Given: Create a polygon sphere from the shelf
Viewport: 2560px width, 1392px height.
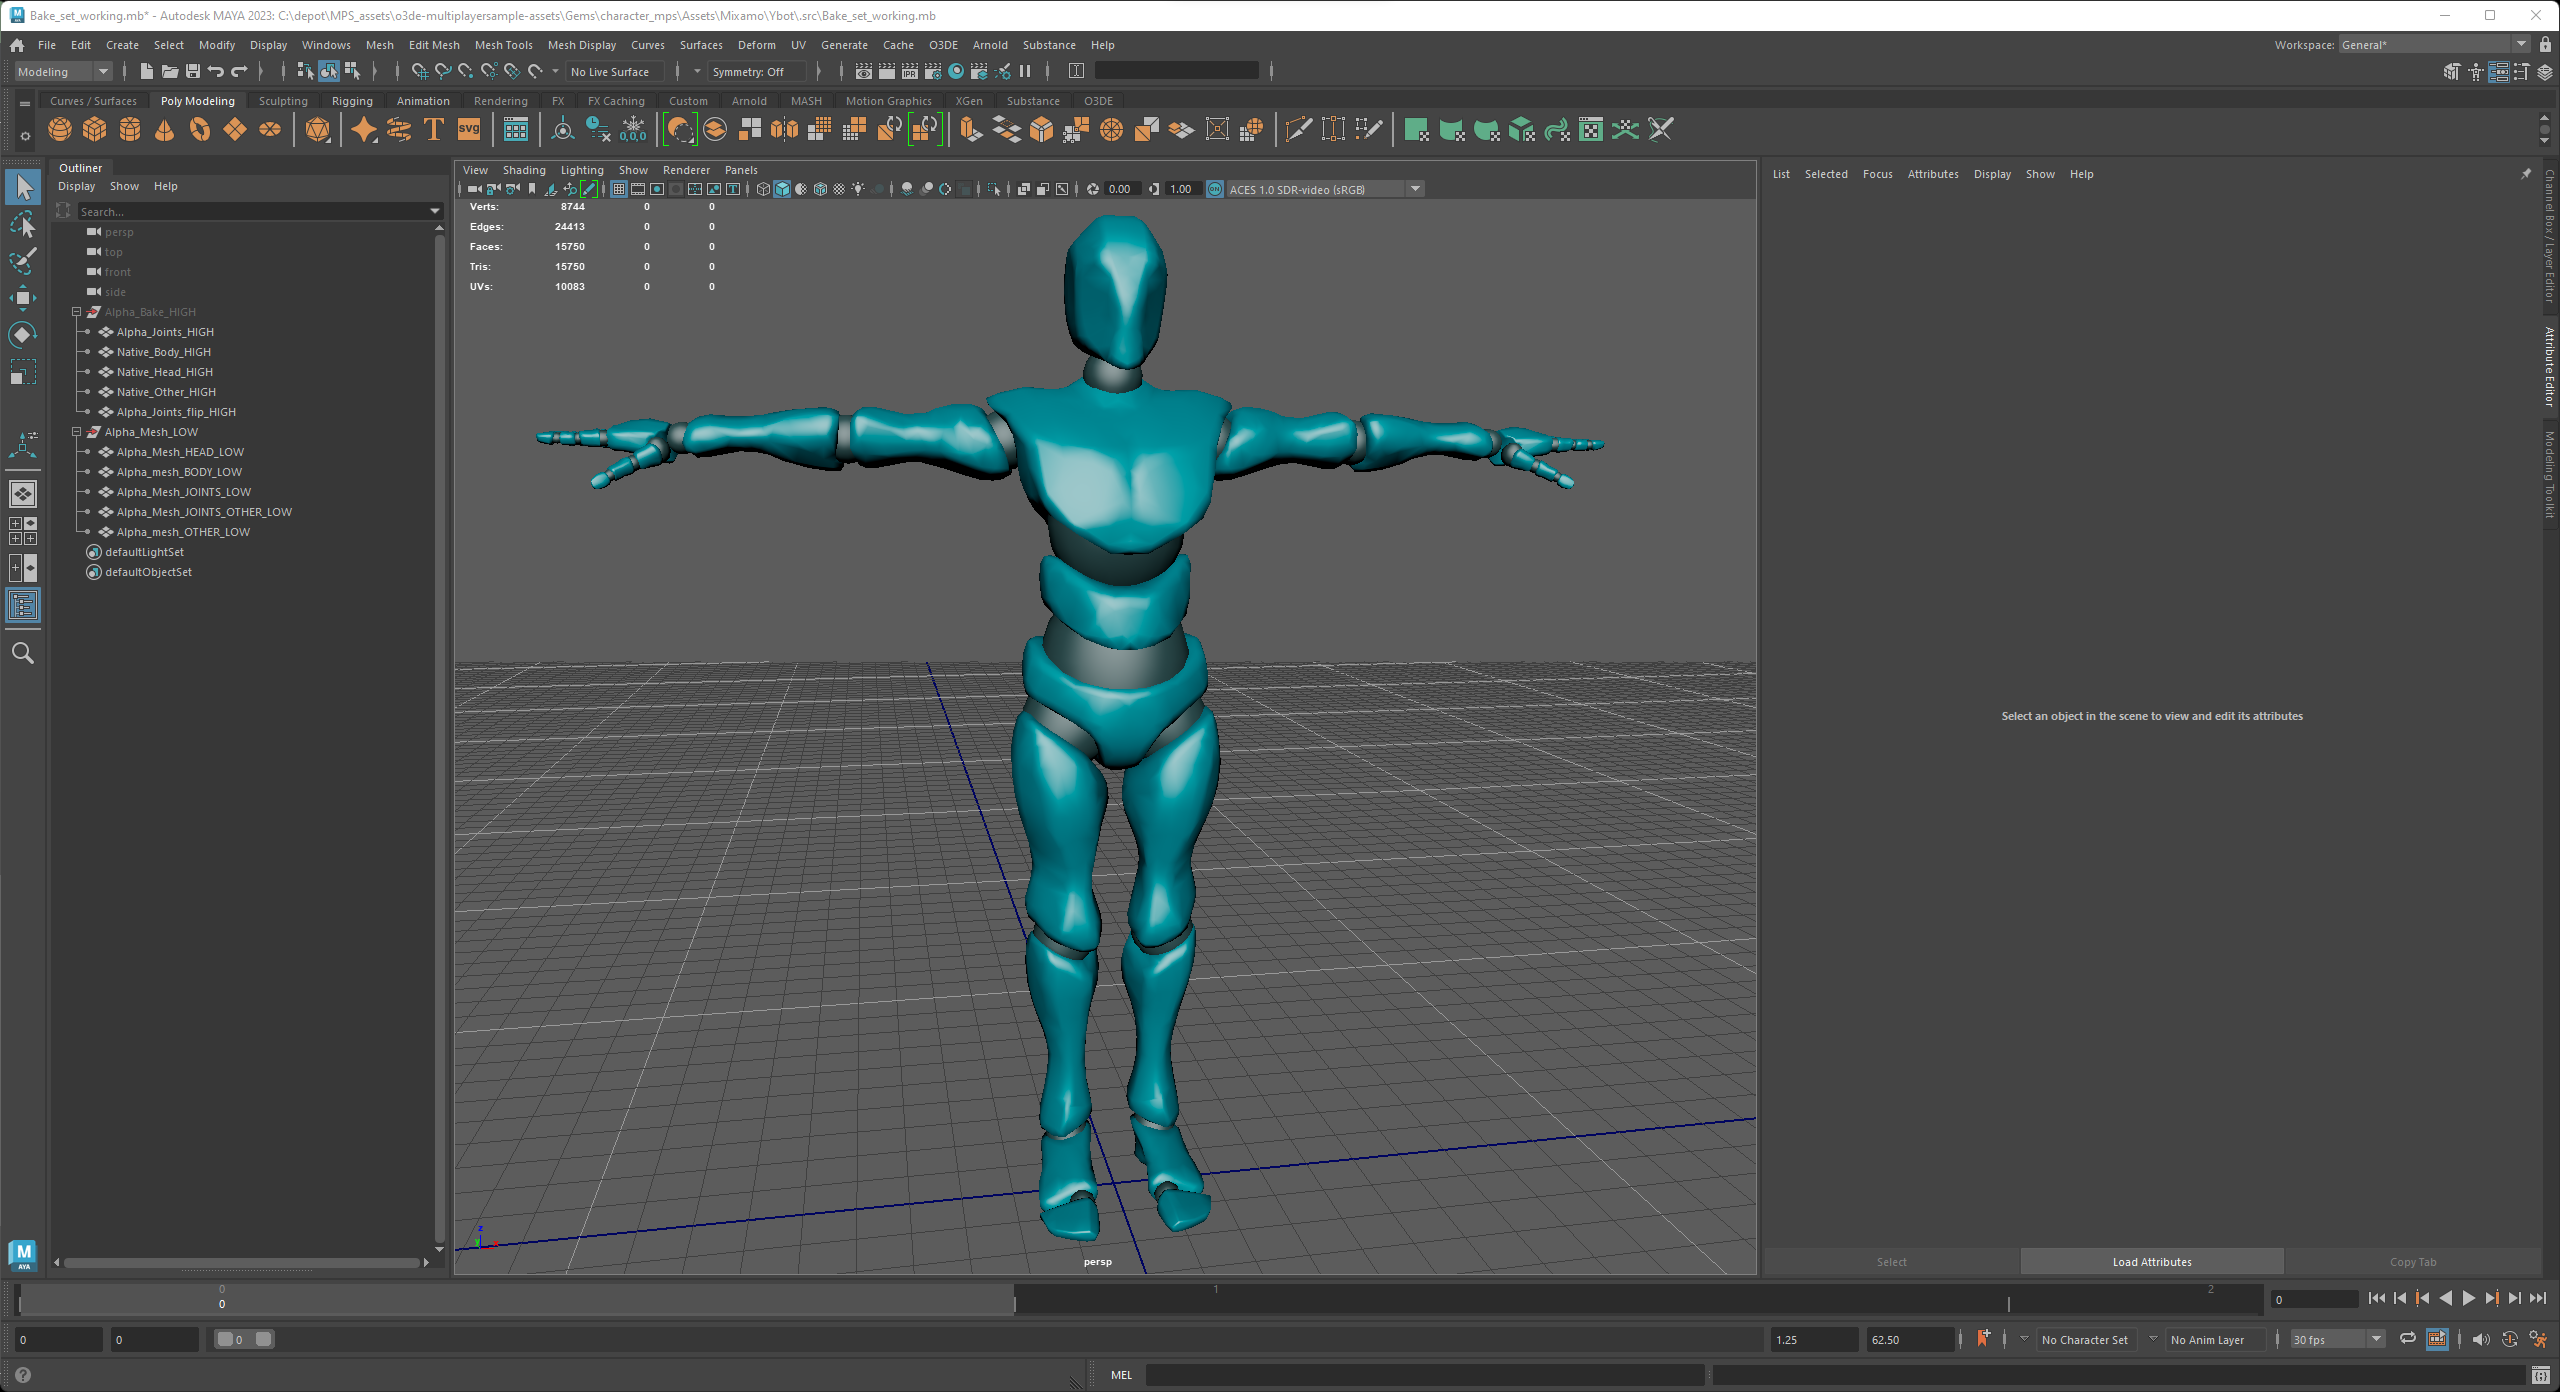Looking at the screenshot, I should pyautogui.click(x=60, y=130).
